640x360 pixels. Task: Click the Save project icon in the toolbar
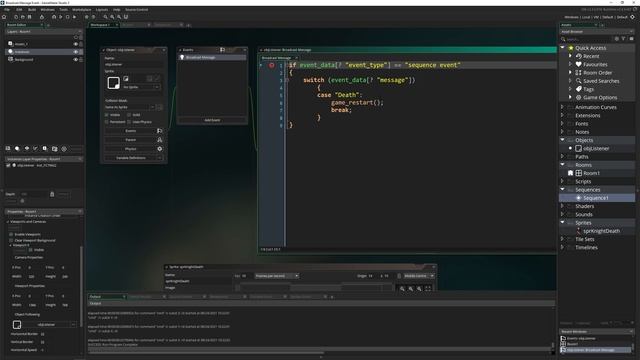pos(29,17)
